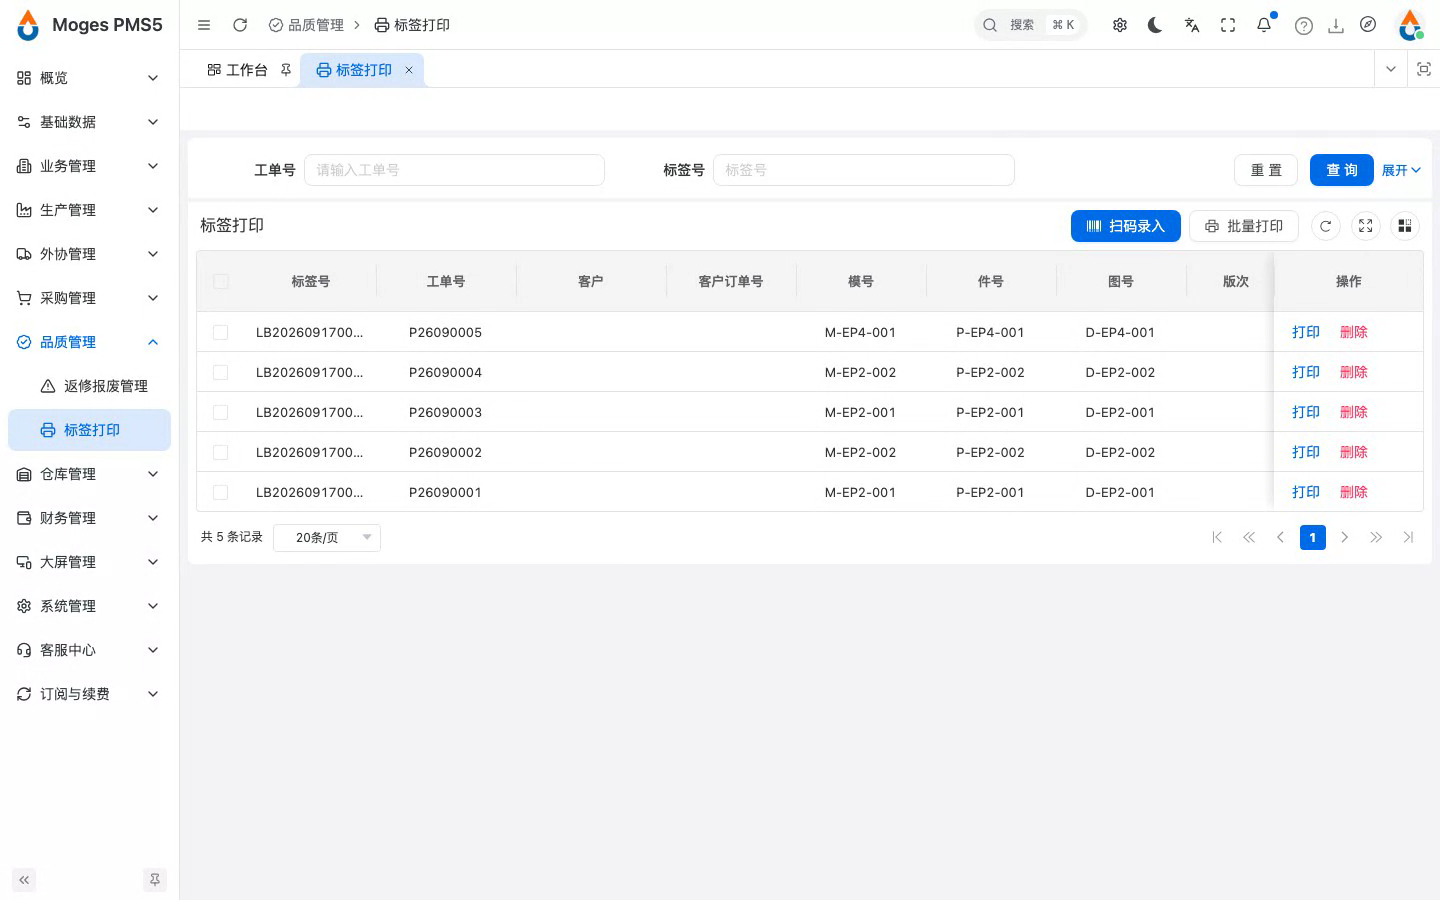Click 打印 for work order P26090005
Viewport: 1440px width, 900px height.
1306,332
